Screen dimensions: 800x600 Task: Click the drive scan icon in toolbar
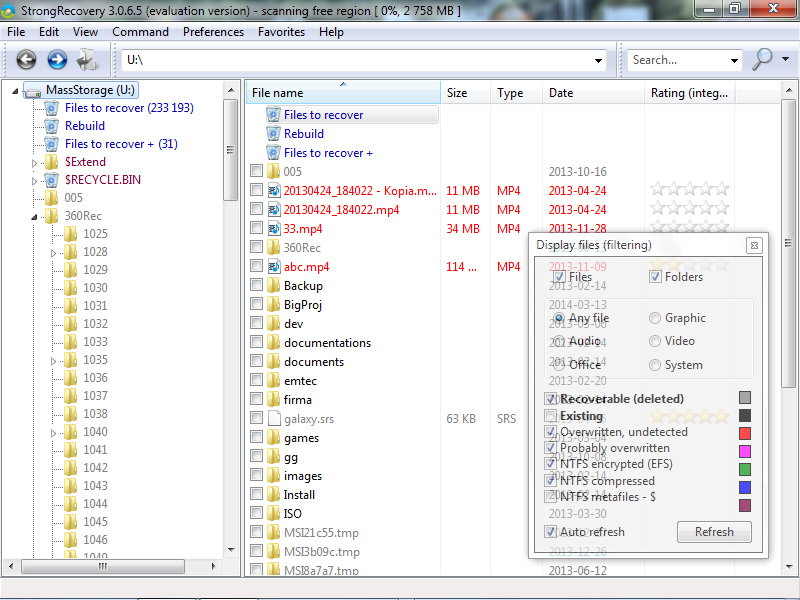coord(88,60)
